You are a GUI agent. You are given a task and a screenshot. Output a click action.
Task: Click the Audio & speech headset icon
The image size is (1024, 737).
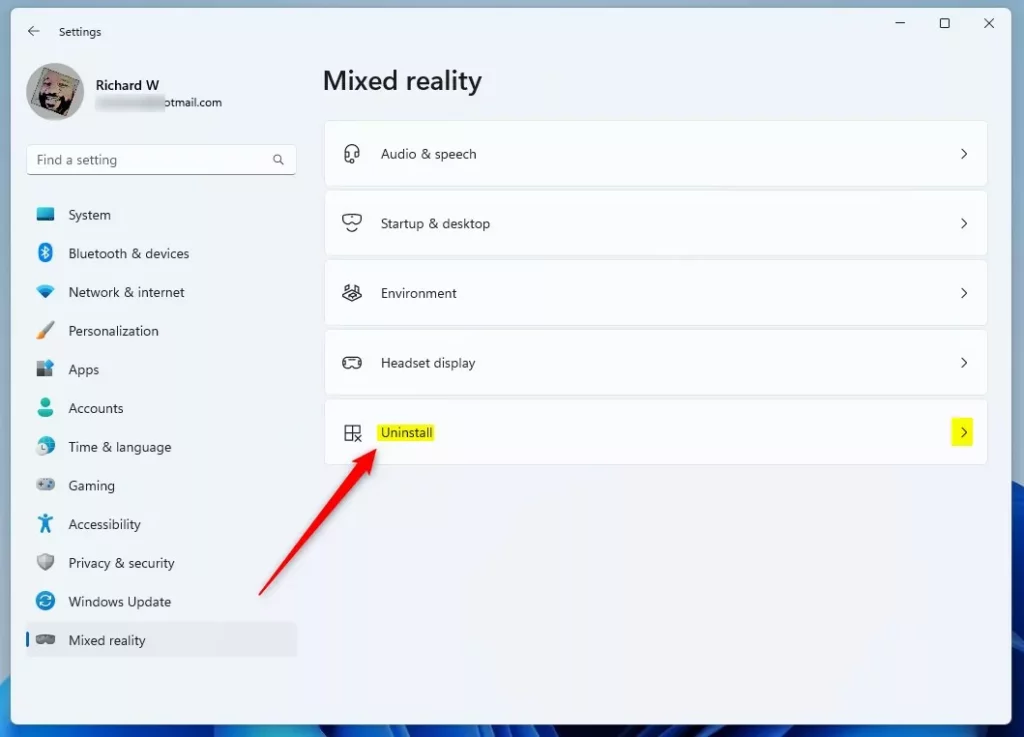coord(351,154)
